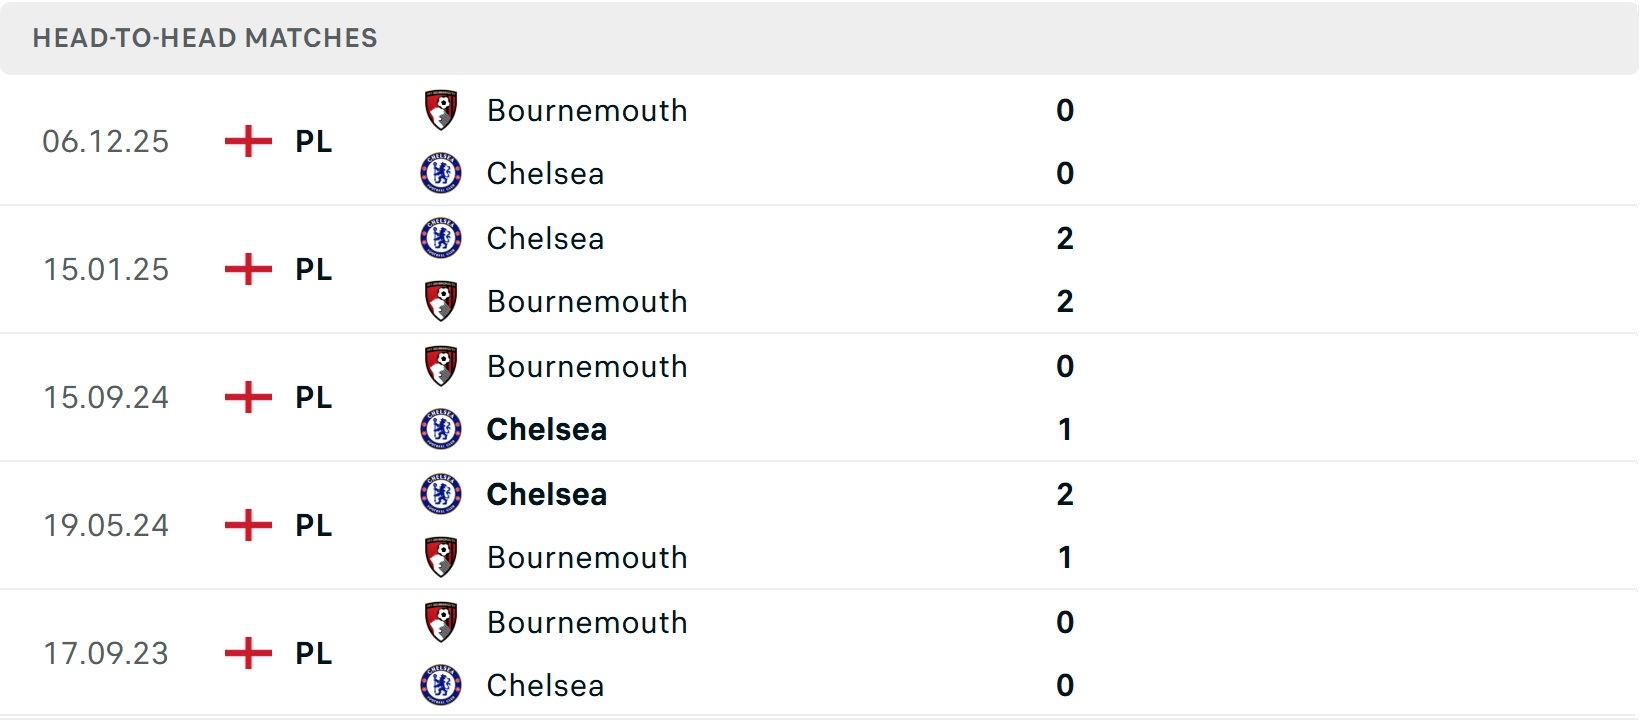
Task: Open bold Chelsea name in 19.05.24 match
Action: point(547,495)
